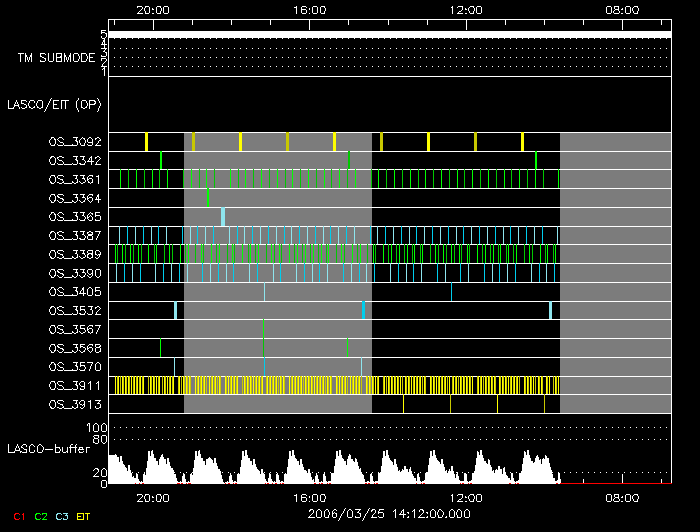This screenshot has width=700, height=532.
Task: Click the 20:00 label on top axis
Action: [x=152, y=9]
